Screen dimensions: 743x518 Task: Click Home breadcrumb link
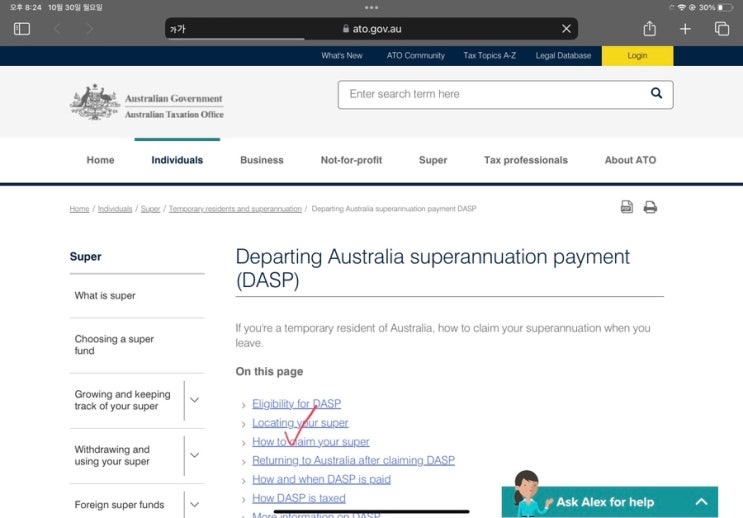[79, 209]
